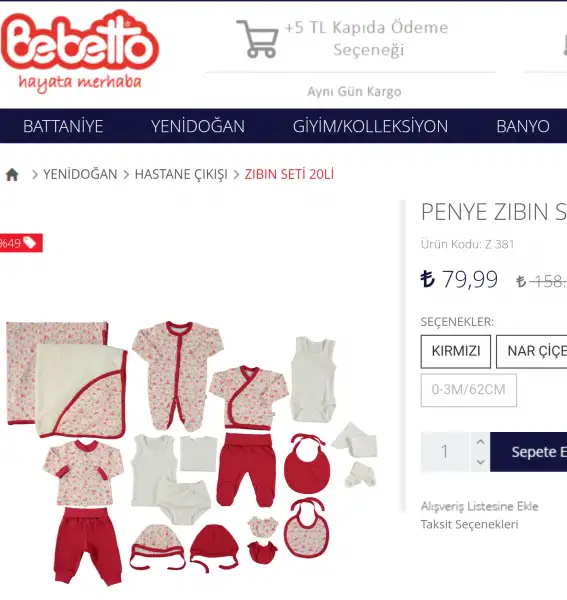The width and height of the screenshot is (567, 600).
Task: Click the shopping cart icon in header
Action: [257, 39]
